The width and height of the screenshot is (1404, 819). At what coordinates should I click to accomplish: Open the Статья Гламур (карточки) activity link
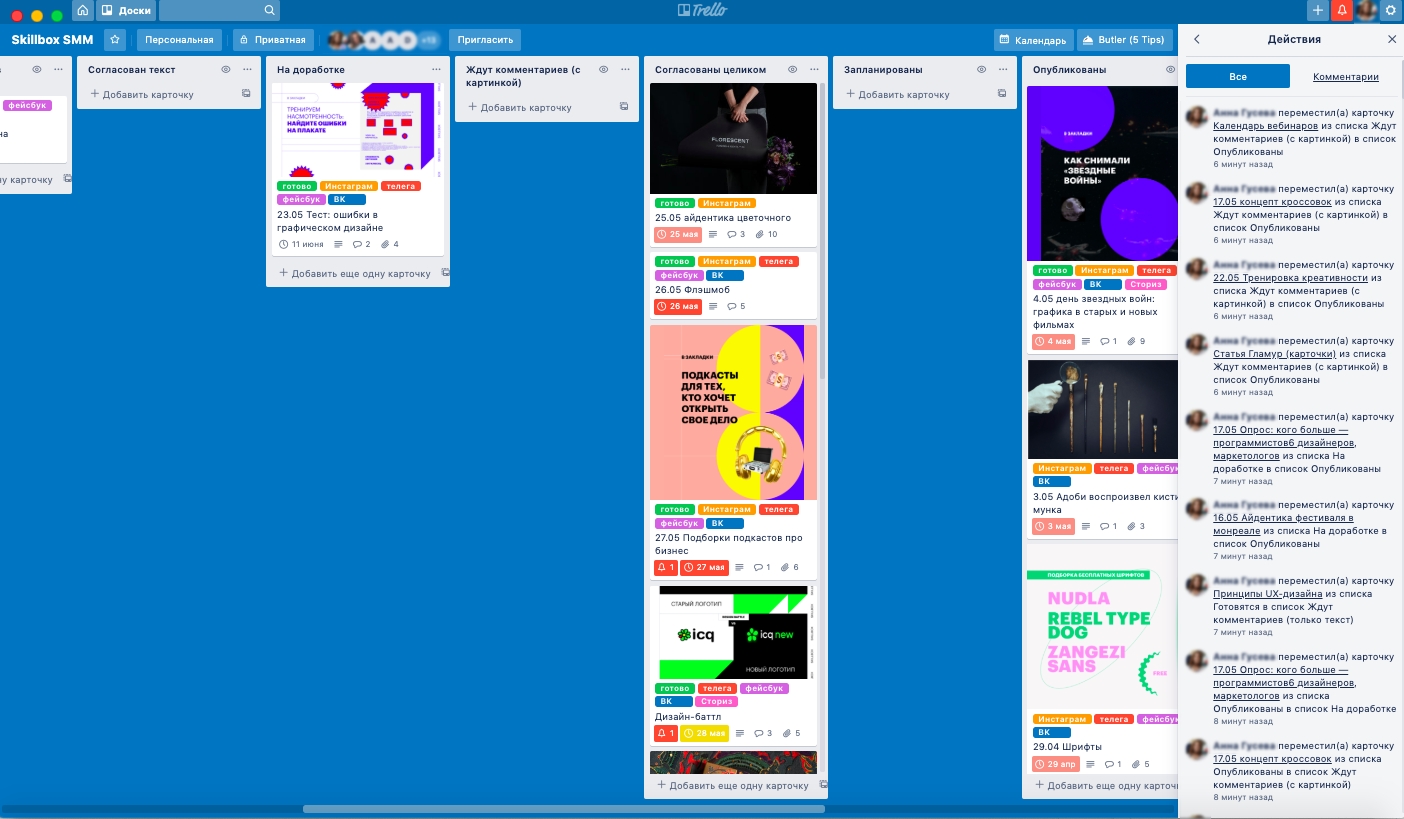tap(1275, 354)
